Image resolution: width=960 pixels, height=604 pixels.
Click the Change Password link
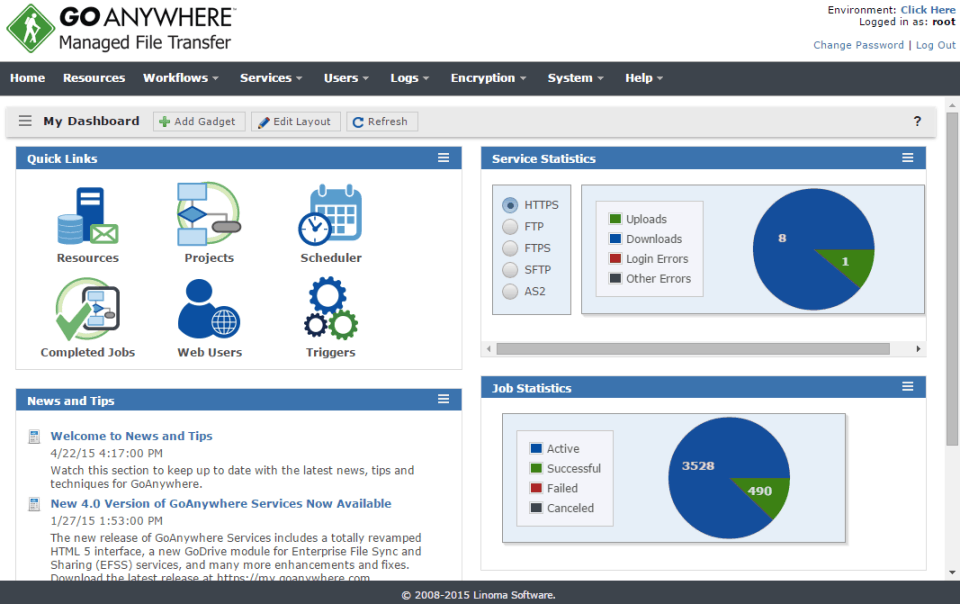(x=858, y=45)
